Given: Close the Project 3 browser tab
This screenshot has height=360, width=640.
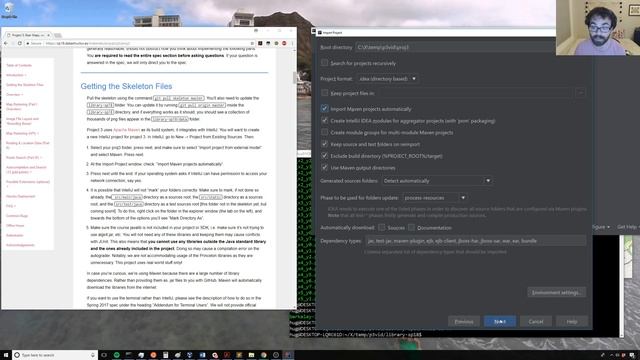Looking at the screenshot, I should [48, 35].
